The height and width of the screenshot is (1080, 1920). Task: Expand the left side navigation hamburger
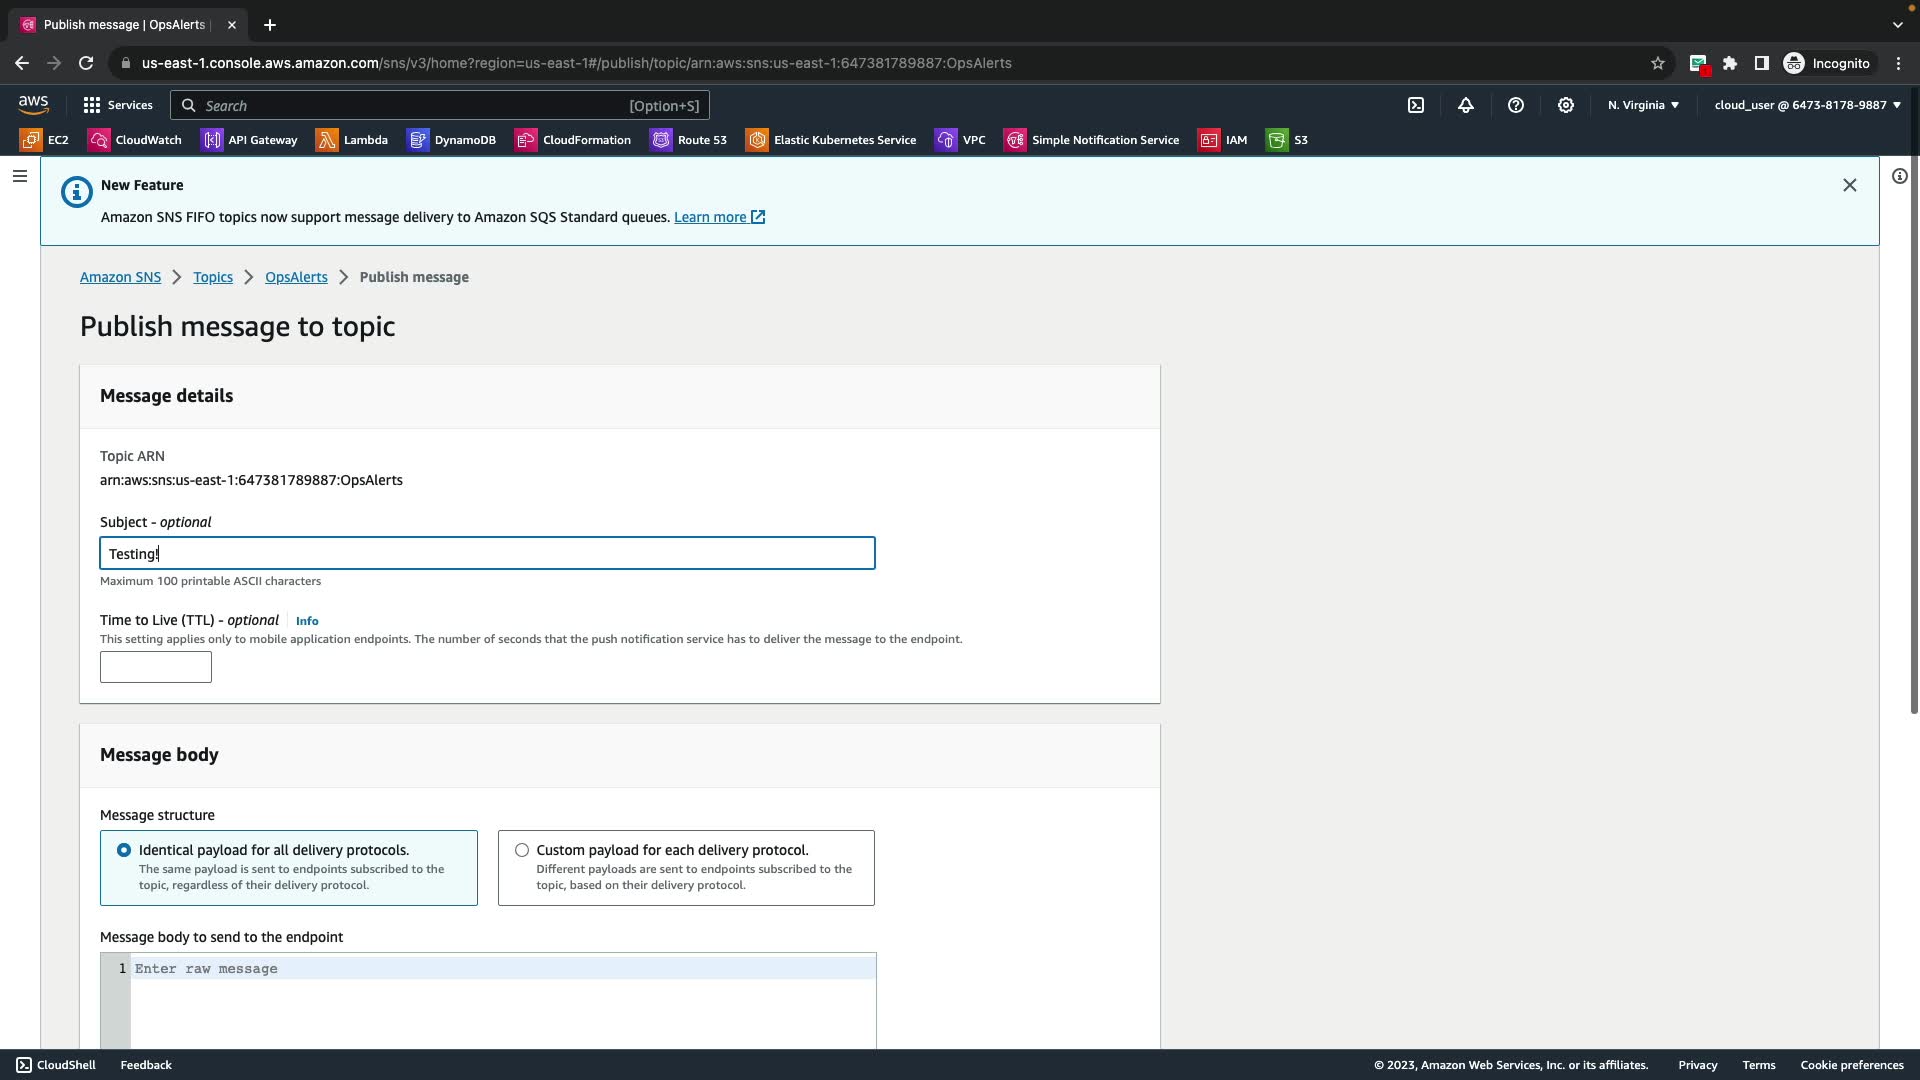coord(20,176)
